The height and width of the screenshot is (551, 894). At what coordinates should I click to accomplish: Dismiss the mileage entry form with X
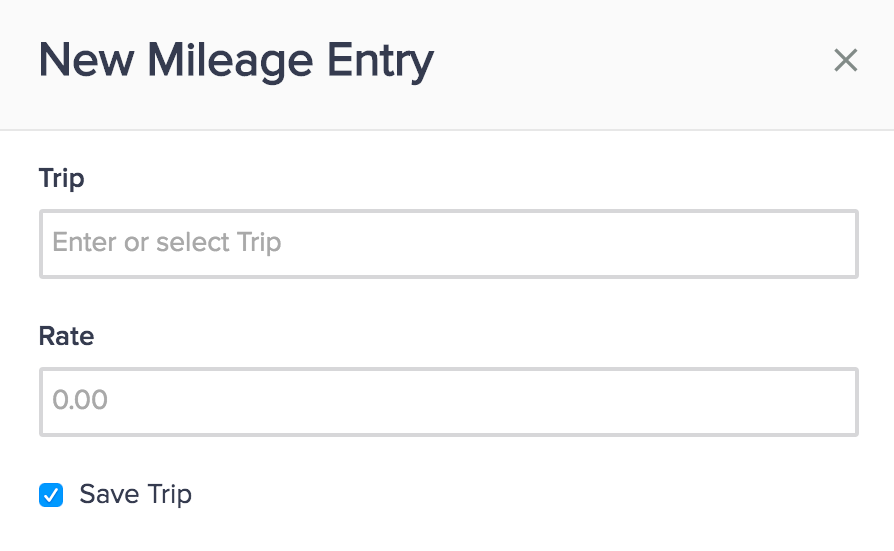(845, 61)
